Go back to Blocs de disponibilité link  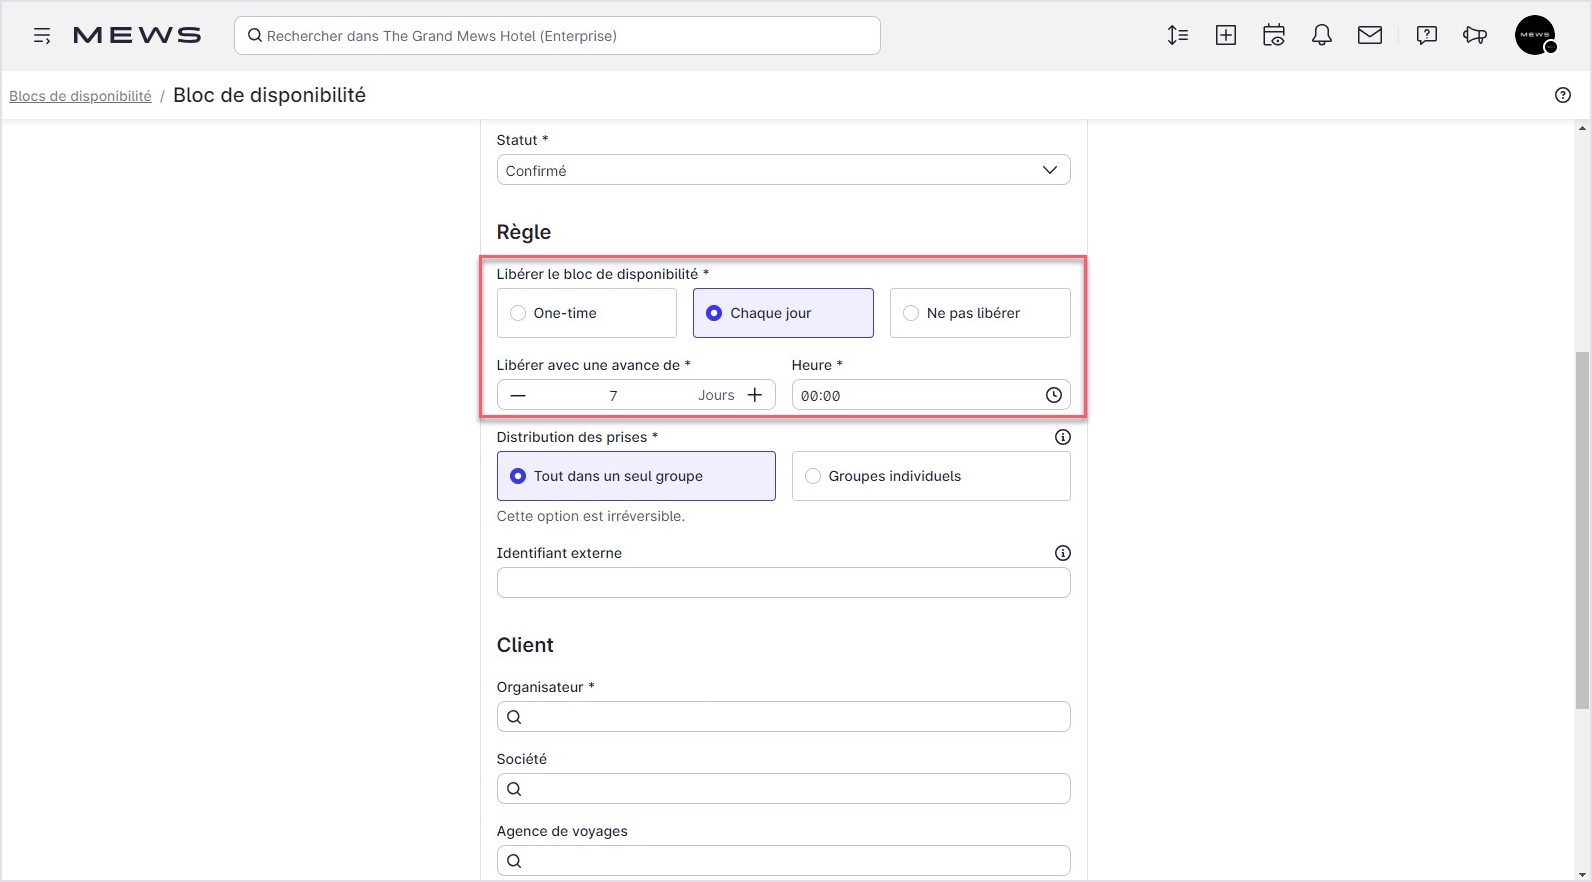(x=80, y=96)
